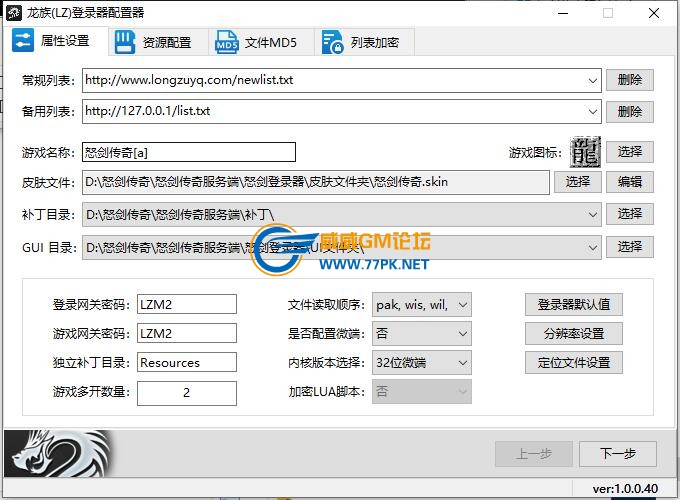Image resolution: width=680 pixels, height=500 pixels.
Task: Click the disabled 加密LUA脚本 dropdown
Action: click(x=422, y=392)
